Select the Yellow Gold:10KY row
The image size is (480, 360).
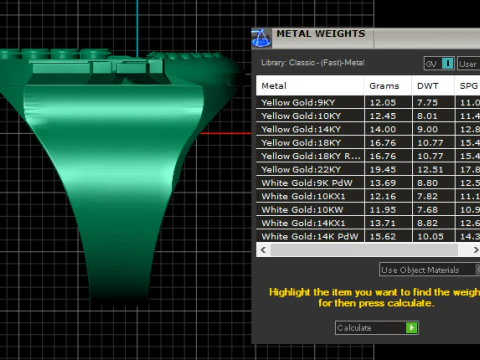[368, 116]
